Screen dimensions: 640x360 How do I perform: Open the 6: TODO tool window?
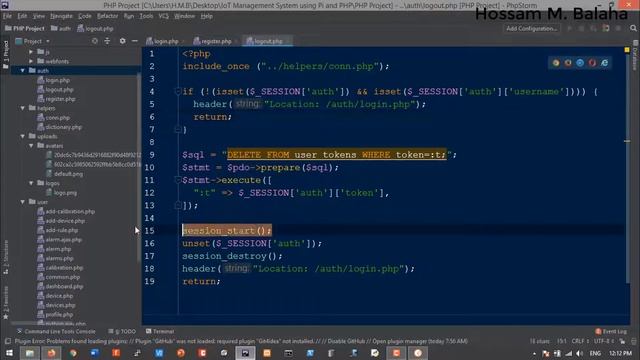[x=122, y=331]
